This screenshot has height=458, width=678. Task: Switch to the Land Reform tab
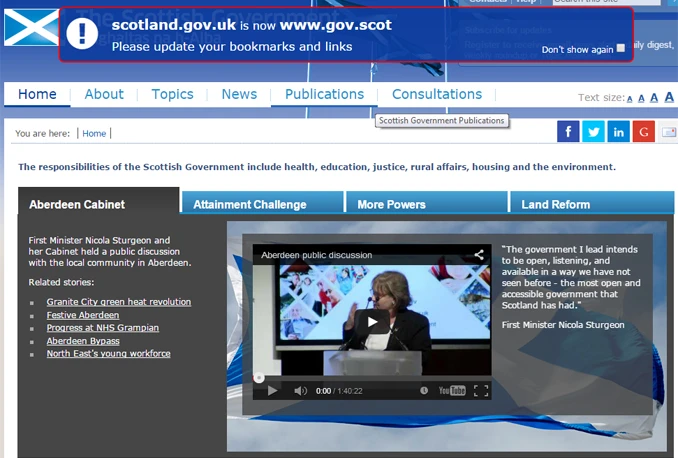[592, 204]
